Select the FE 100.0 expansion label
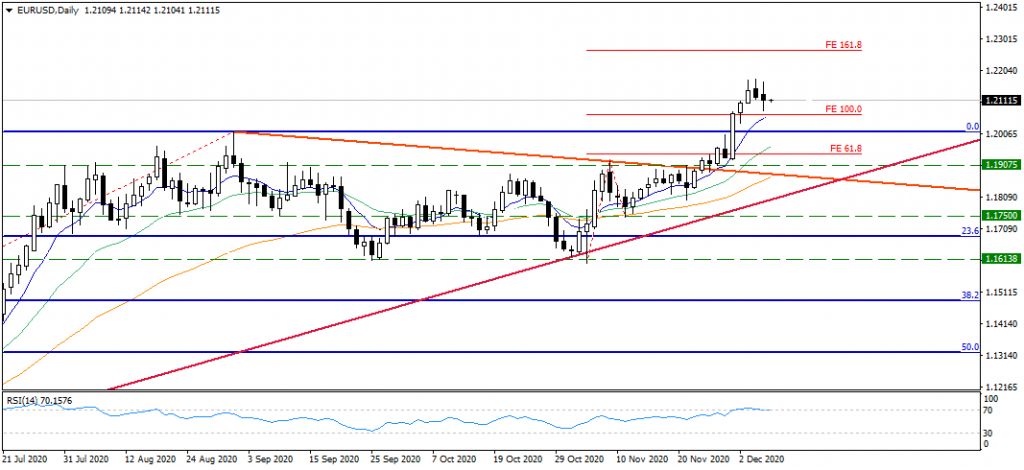The width and height of the screenshot is (1024, 470). 844,108
